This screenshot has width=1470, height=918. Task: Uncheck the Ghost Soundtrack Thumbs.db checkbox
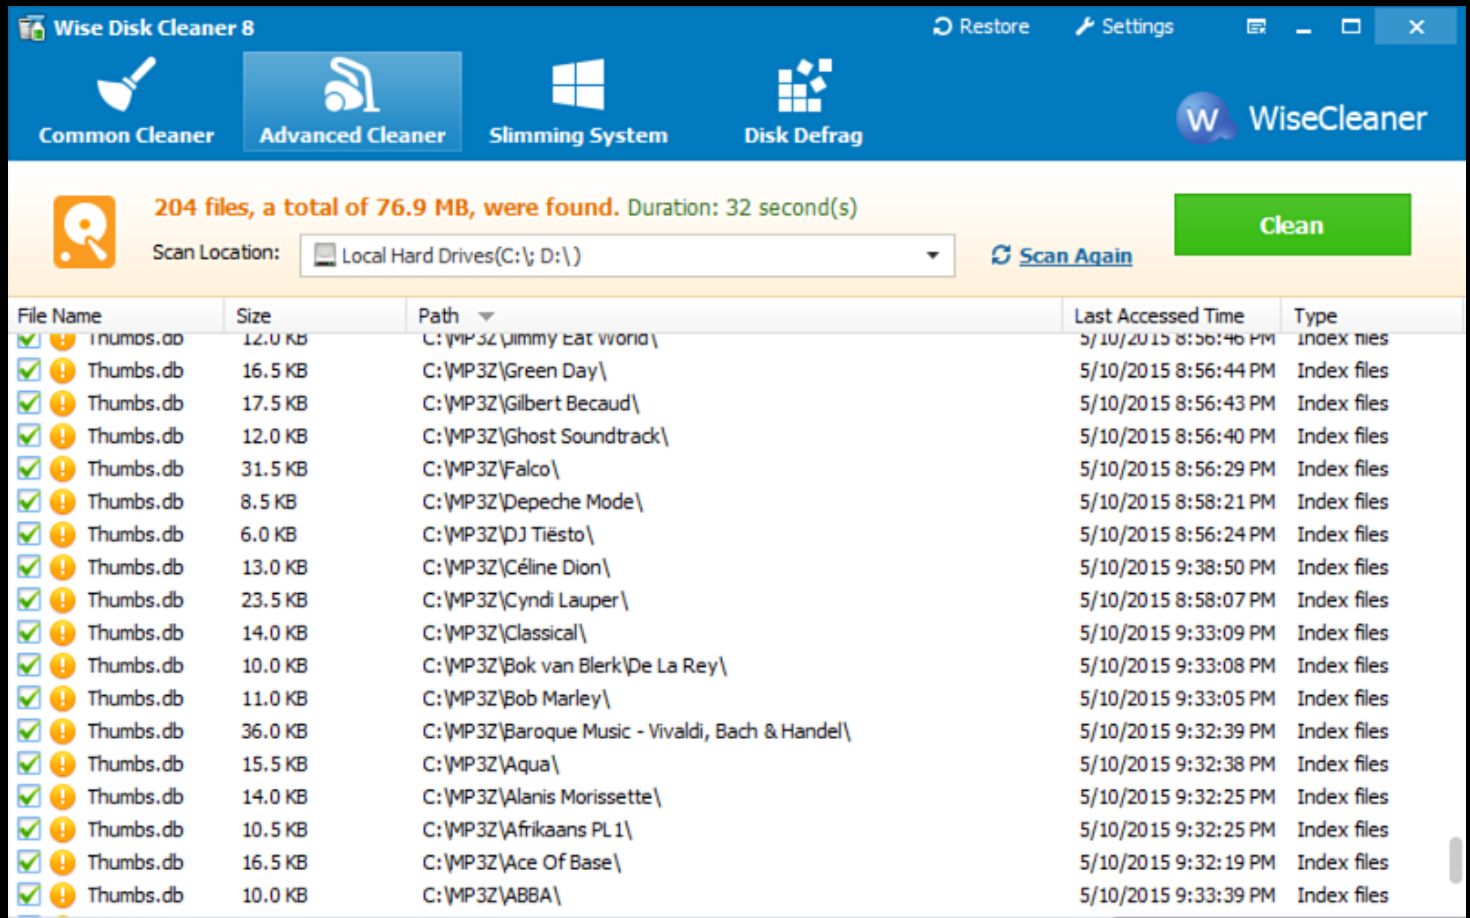pyautogui.click(x=29, y=436)
